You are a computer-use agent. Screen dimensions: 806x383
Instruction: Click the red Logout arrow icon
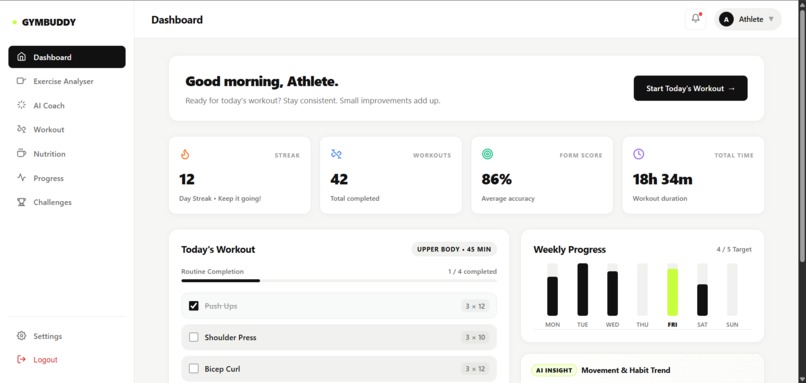(x=21, y=359)
